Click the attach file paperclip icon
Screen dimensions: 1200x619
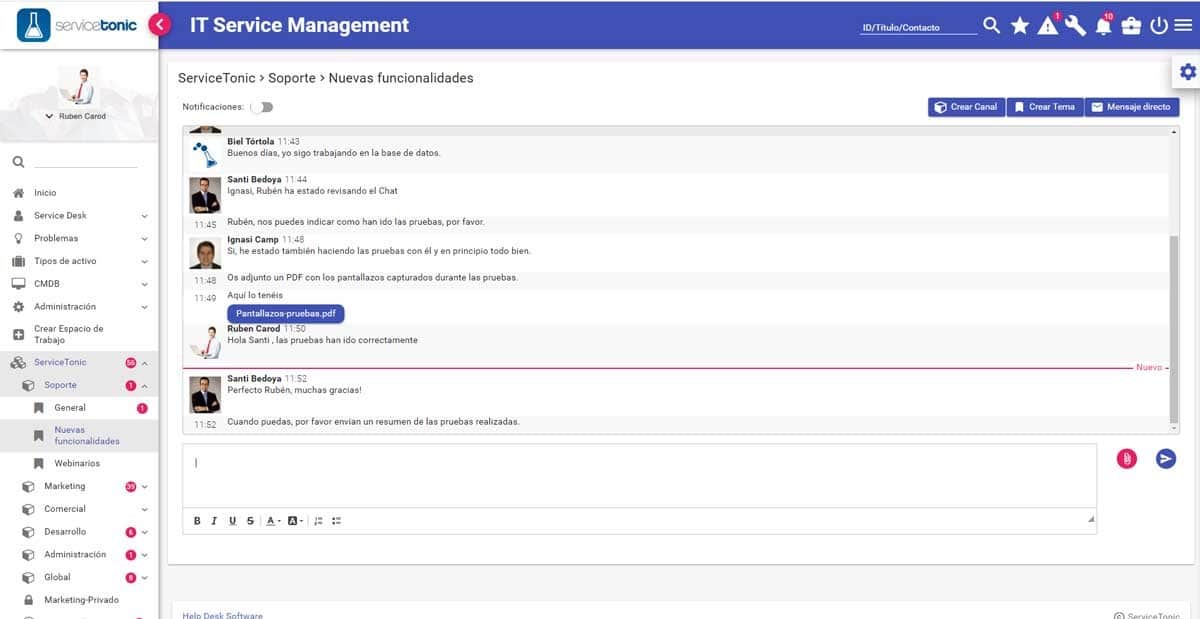pyautogui.click(x=1127, y=458)
